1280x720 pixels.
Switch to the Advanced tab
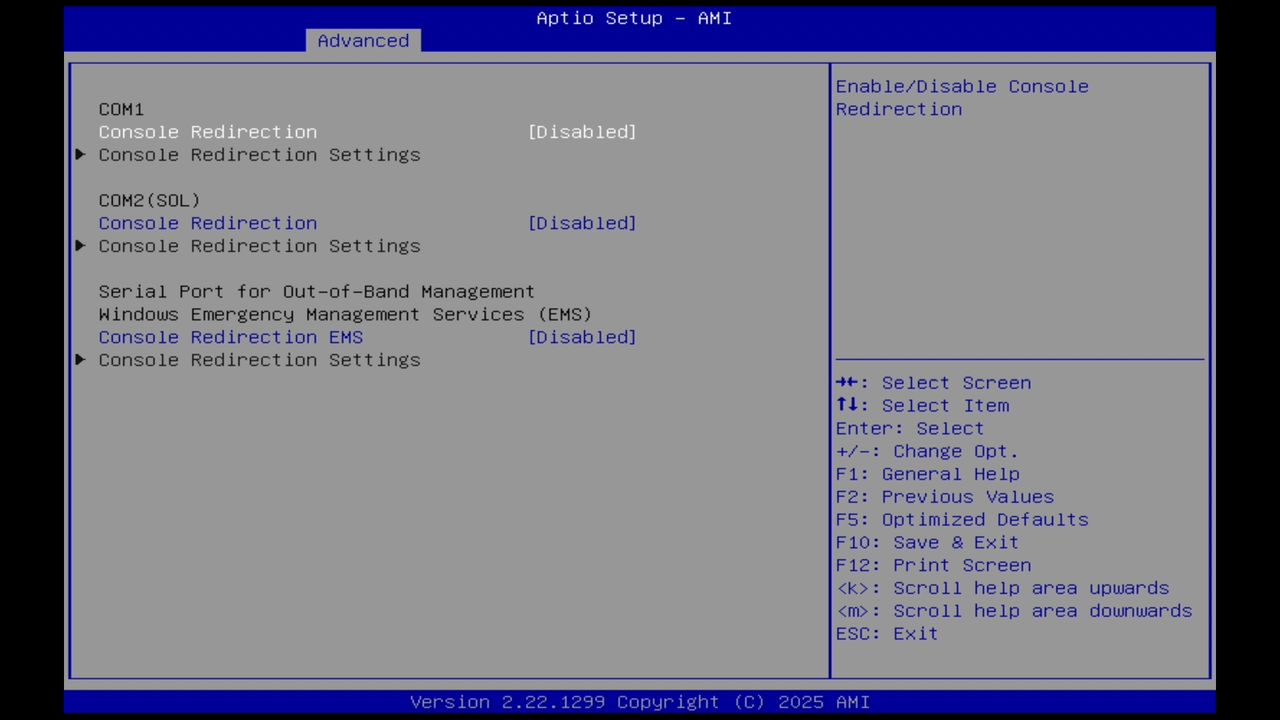point(363,40)
